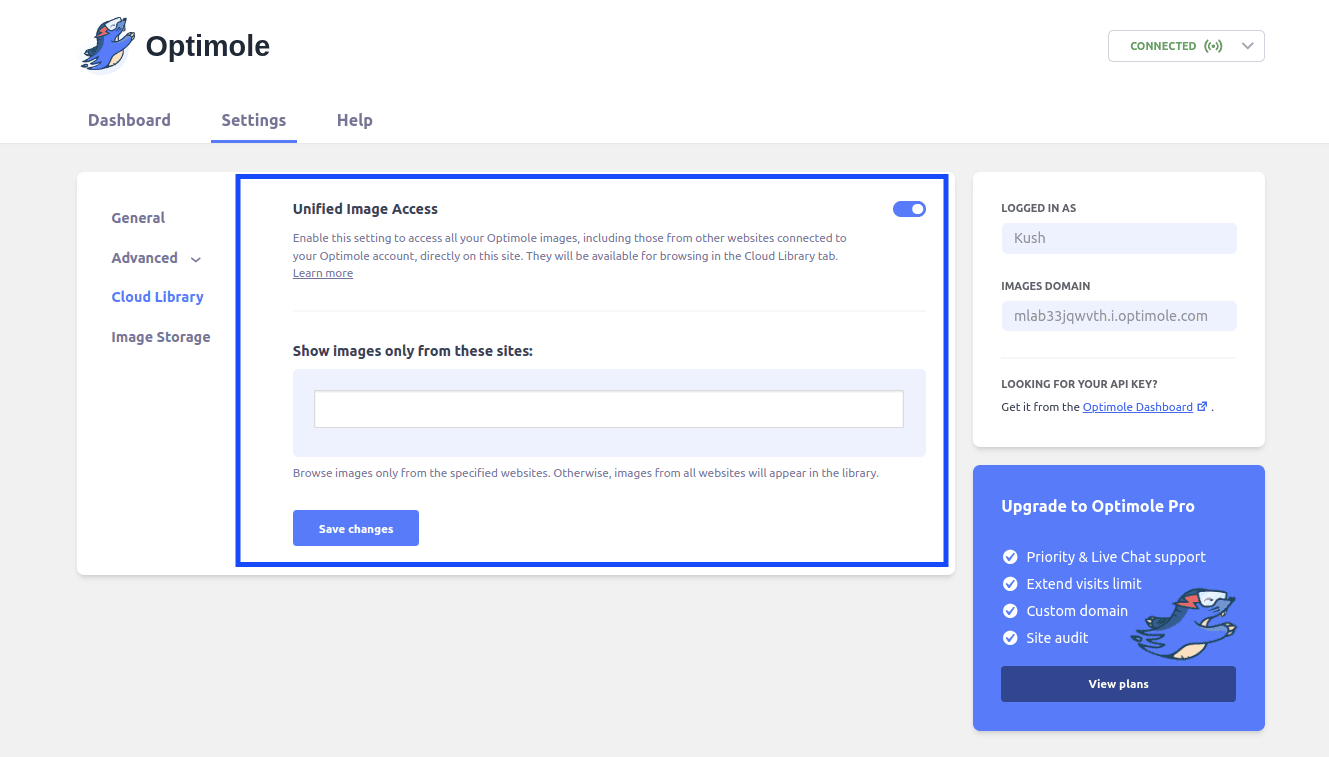The height and width of the screenshot is (757, 1329).
Task: Go to Image Storage settings section
Action: (160, 337)
